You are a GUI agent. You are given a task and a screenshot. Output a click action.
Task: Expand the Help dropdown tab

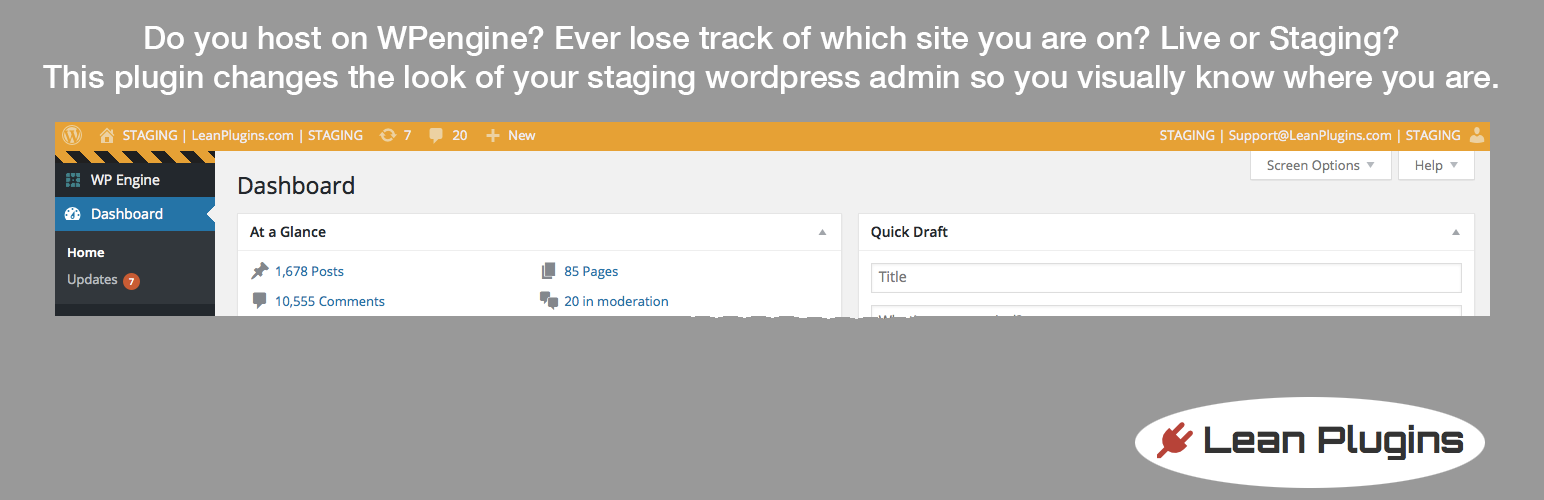1436,165
